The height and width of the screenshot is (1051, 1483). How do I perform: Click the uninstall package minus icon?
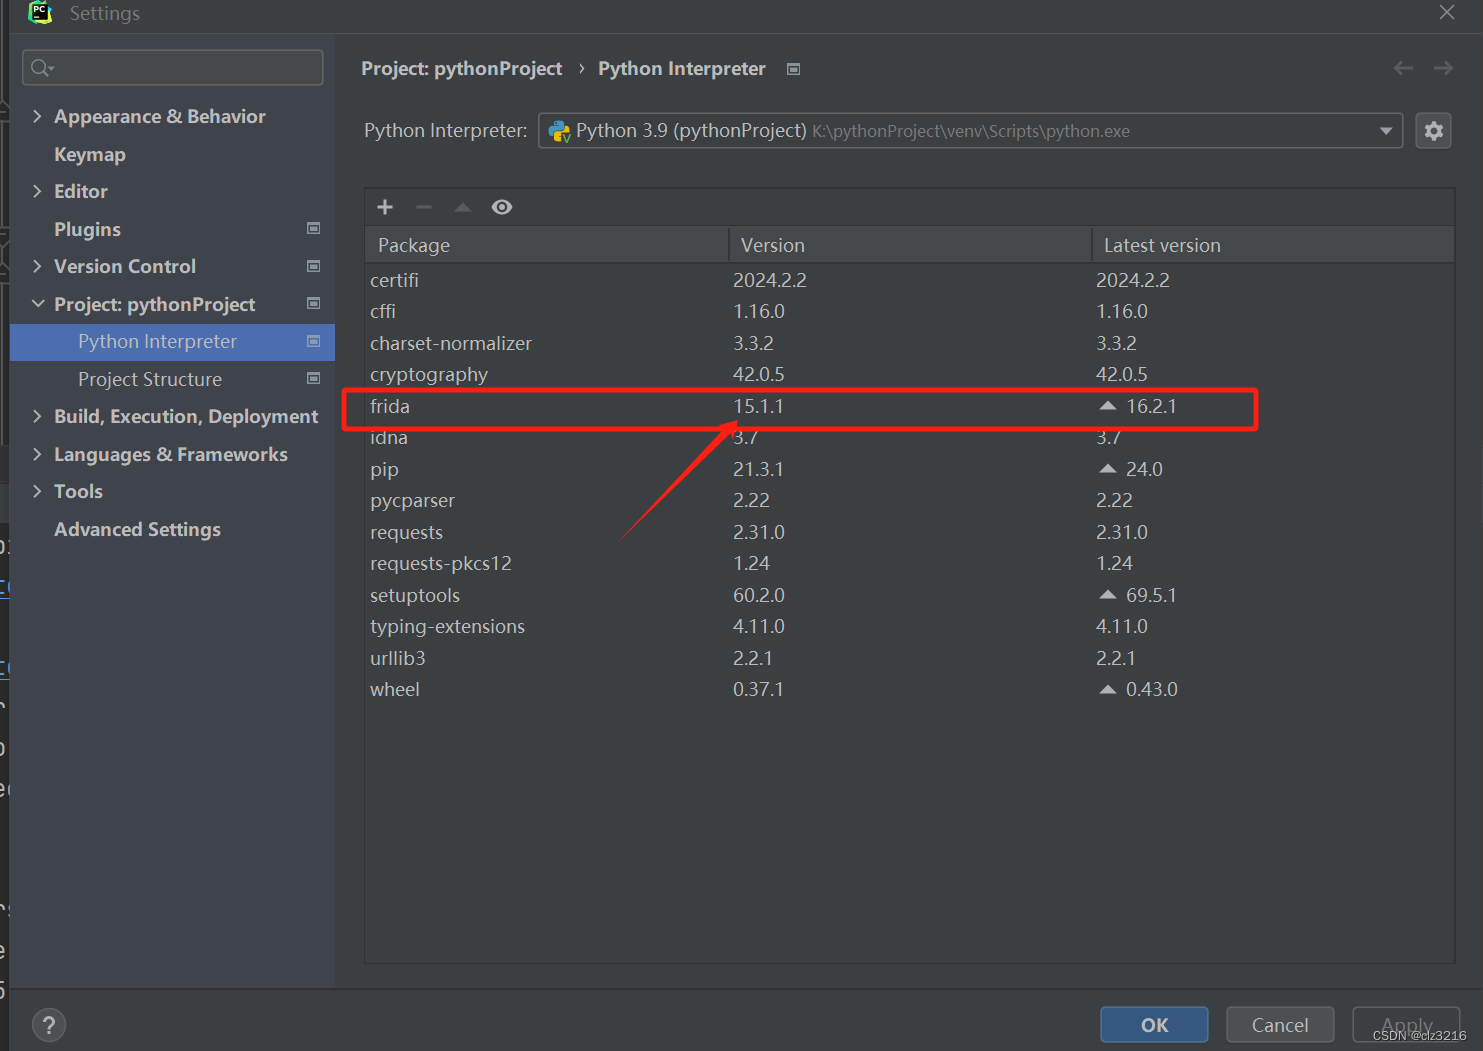click(423, 207)
